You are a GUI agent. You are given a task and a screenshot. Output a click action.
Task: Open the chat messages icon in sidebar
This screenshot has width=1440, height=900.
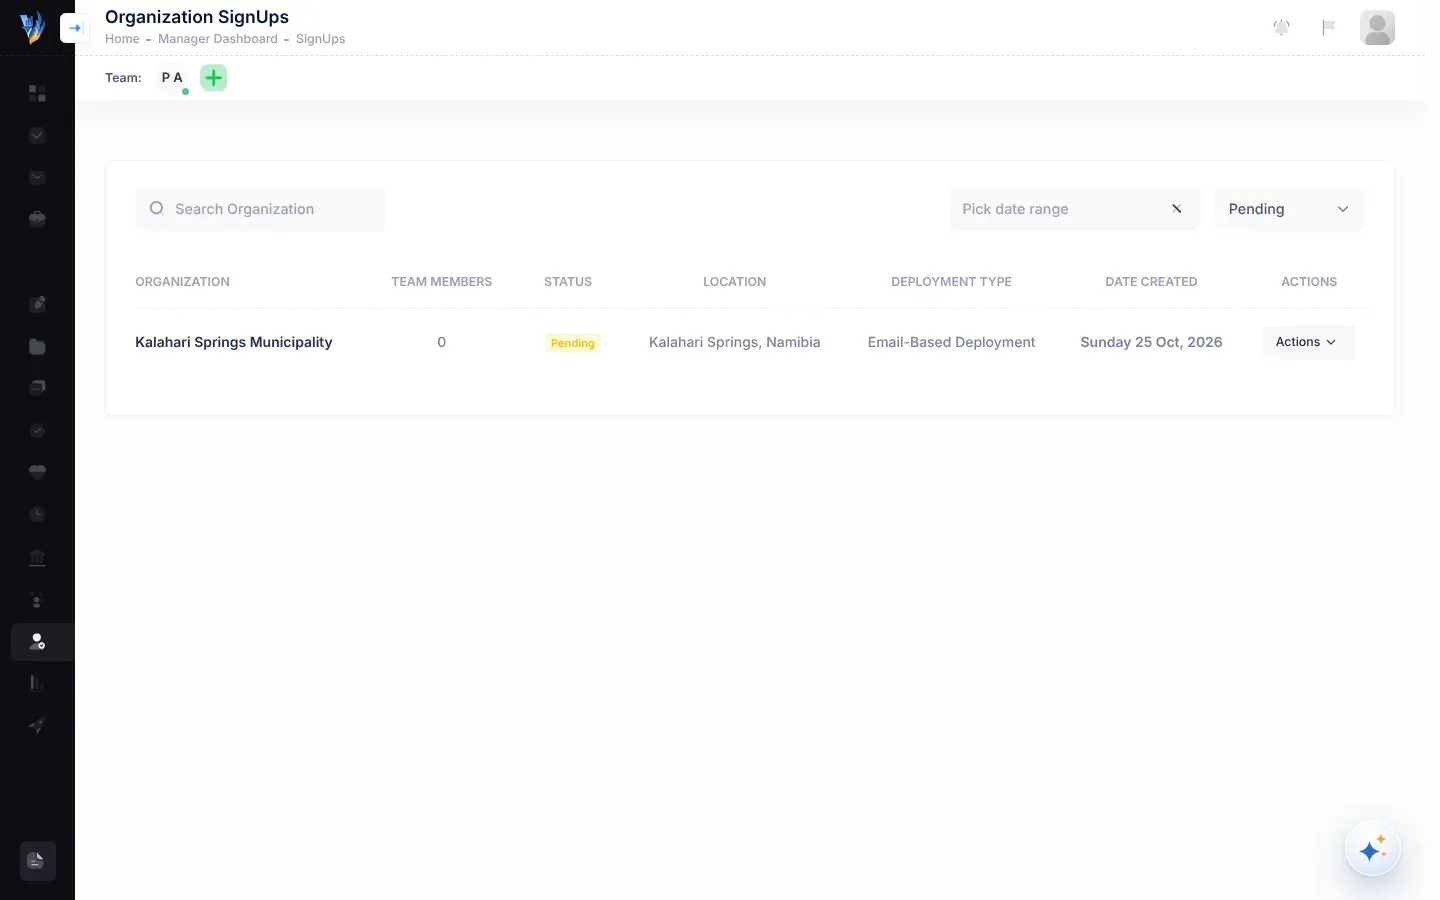pos(37,388)
